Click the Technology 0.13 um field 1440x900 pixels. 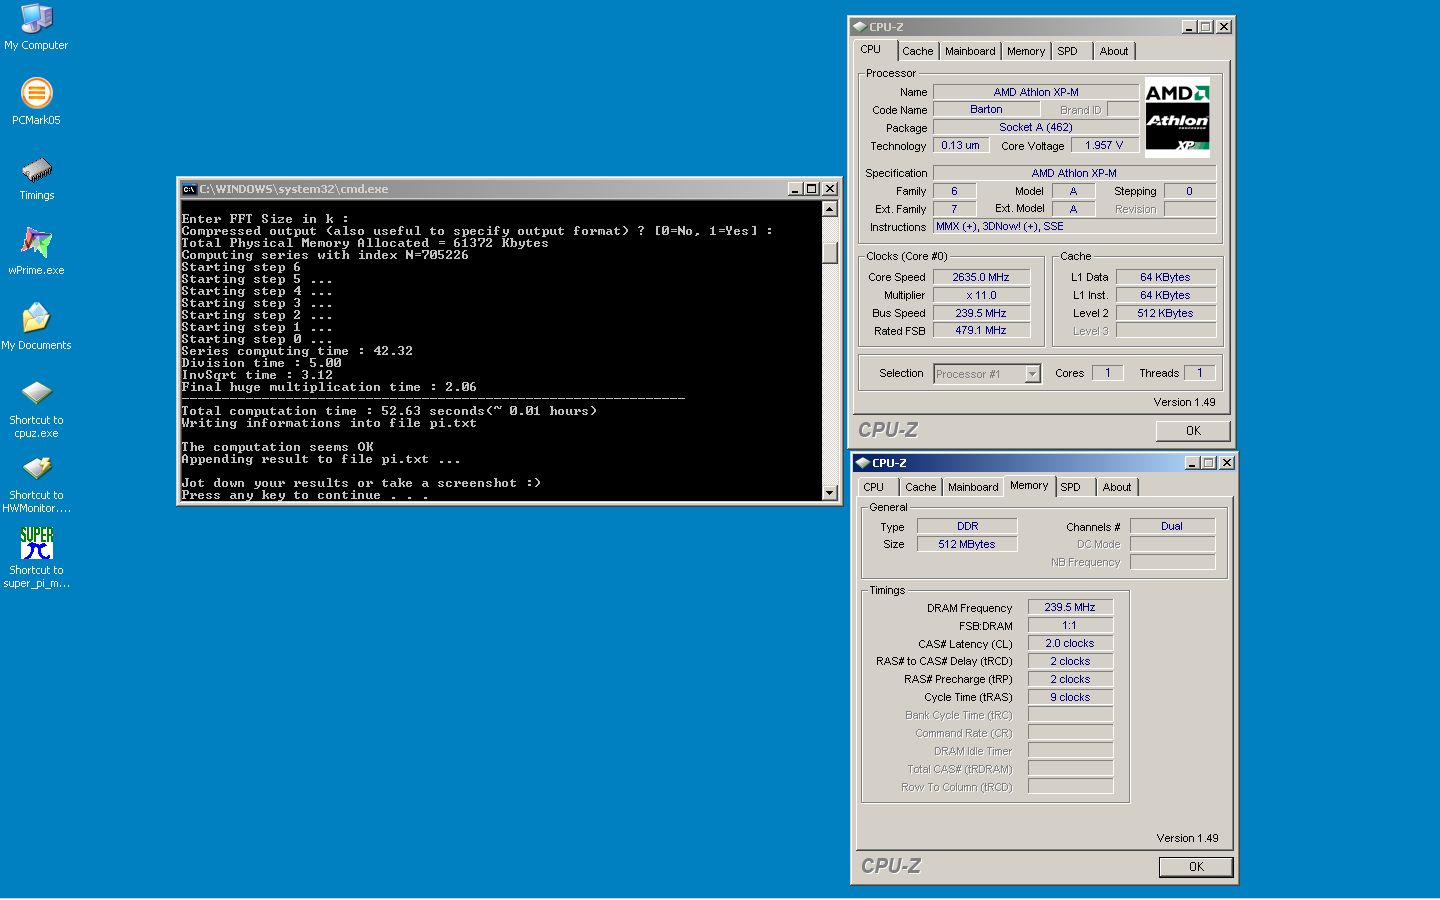coord(961,145)
